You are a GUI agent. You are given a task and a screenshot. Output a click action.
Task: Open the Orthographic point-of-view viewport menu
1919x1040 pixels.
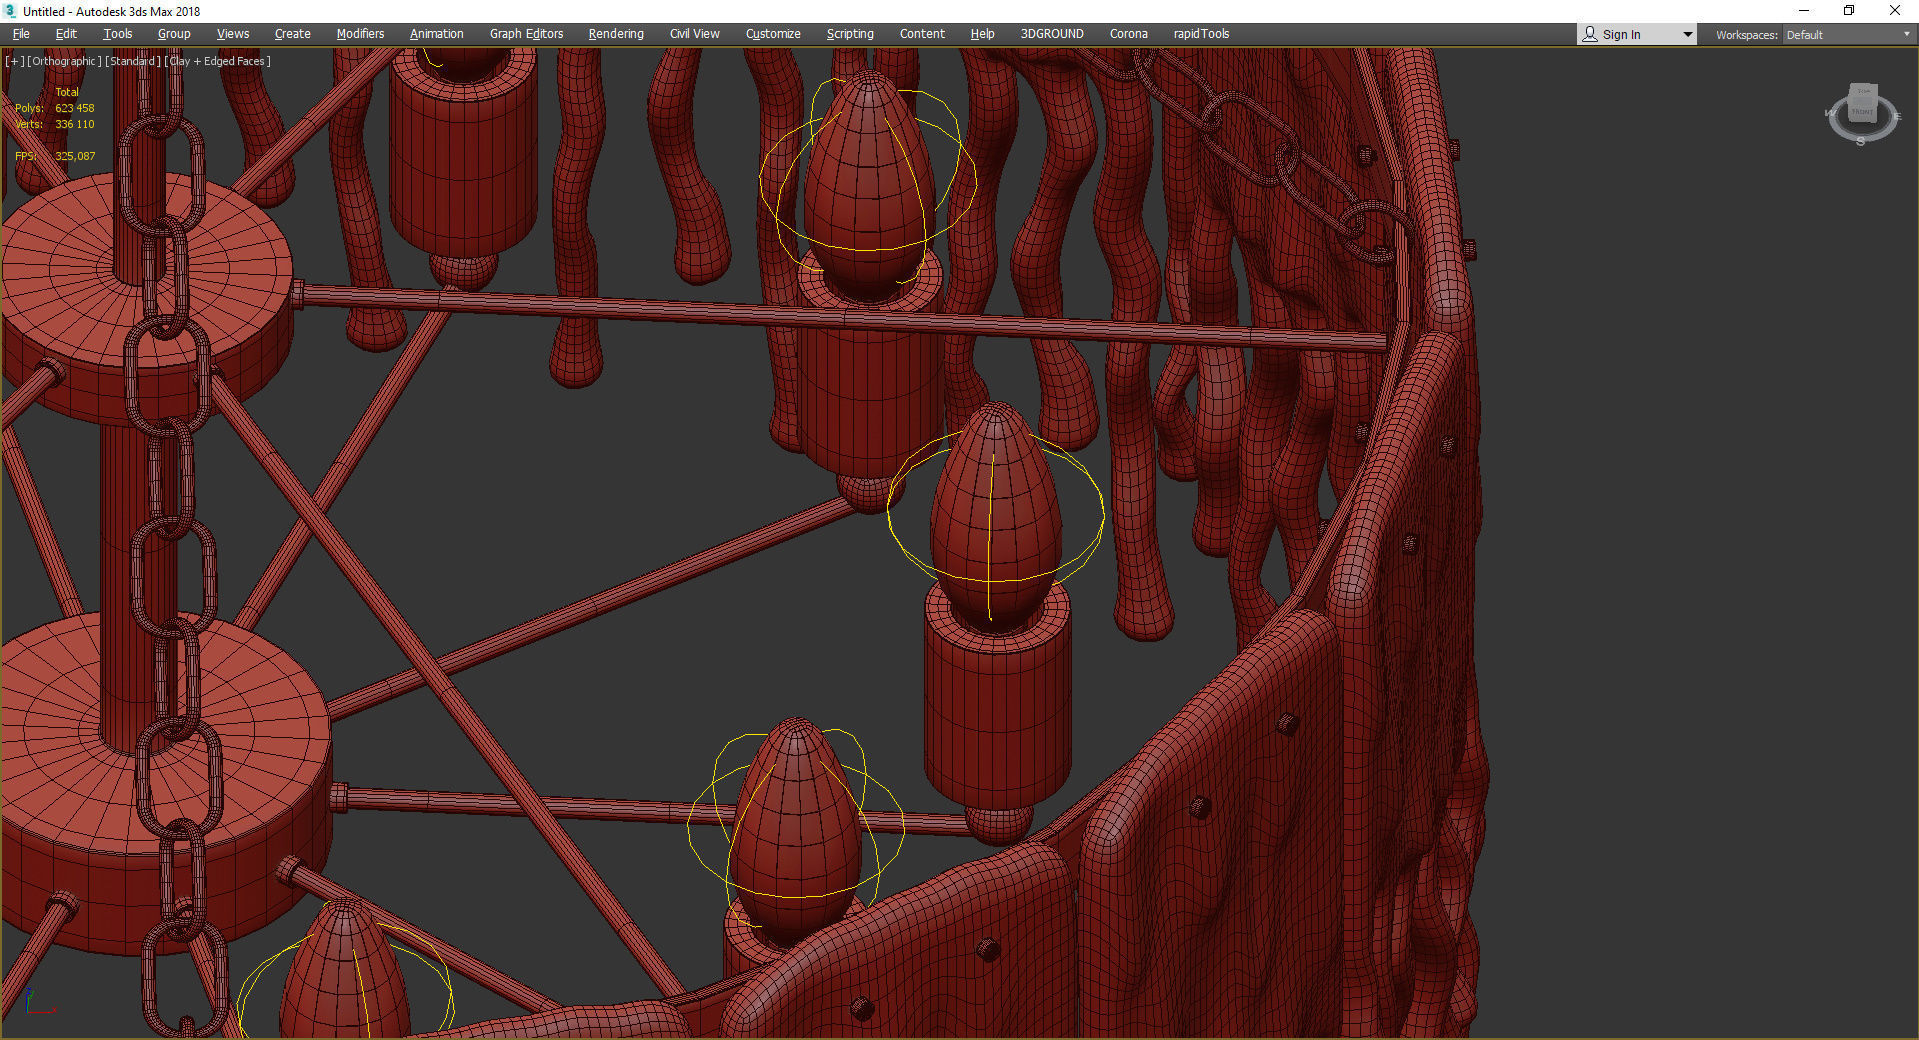click(64, 61)
